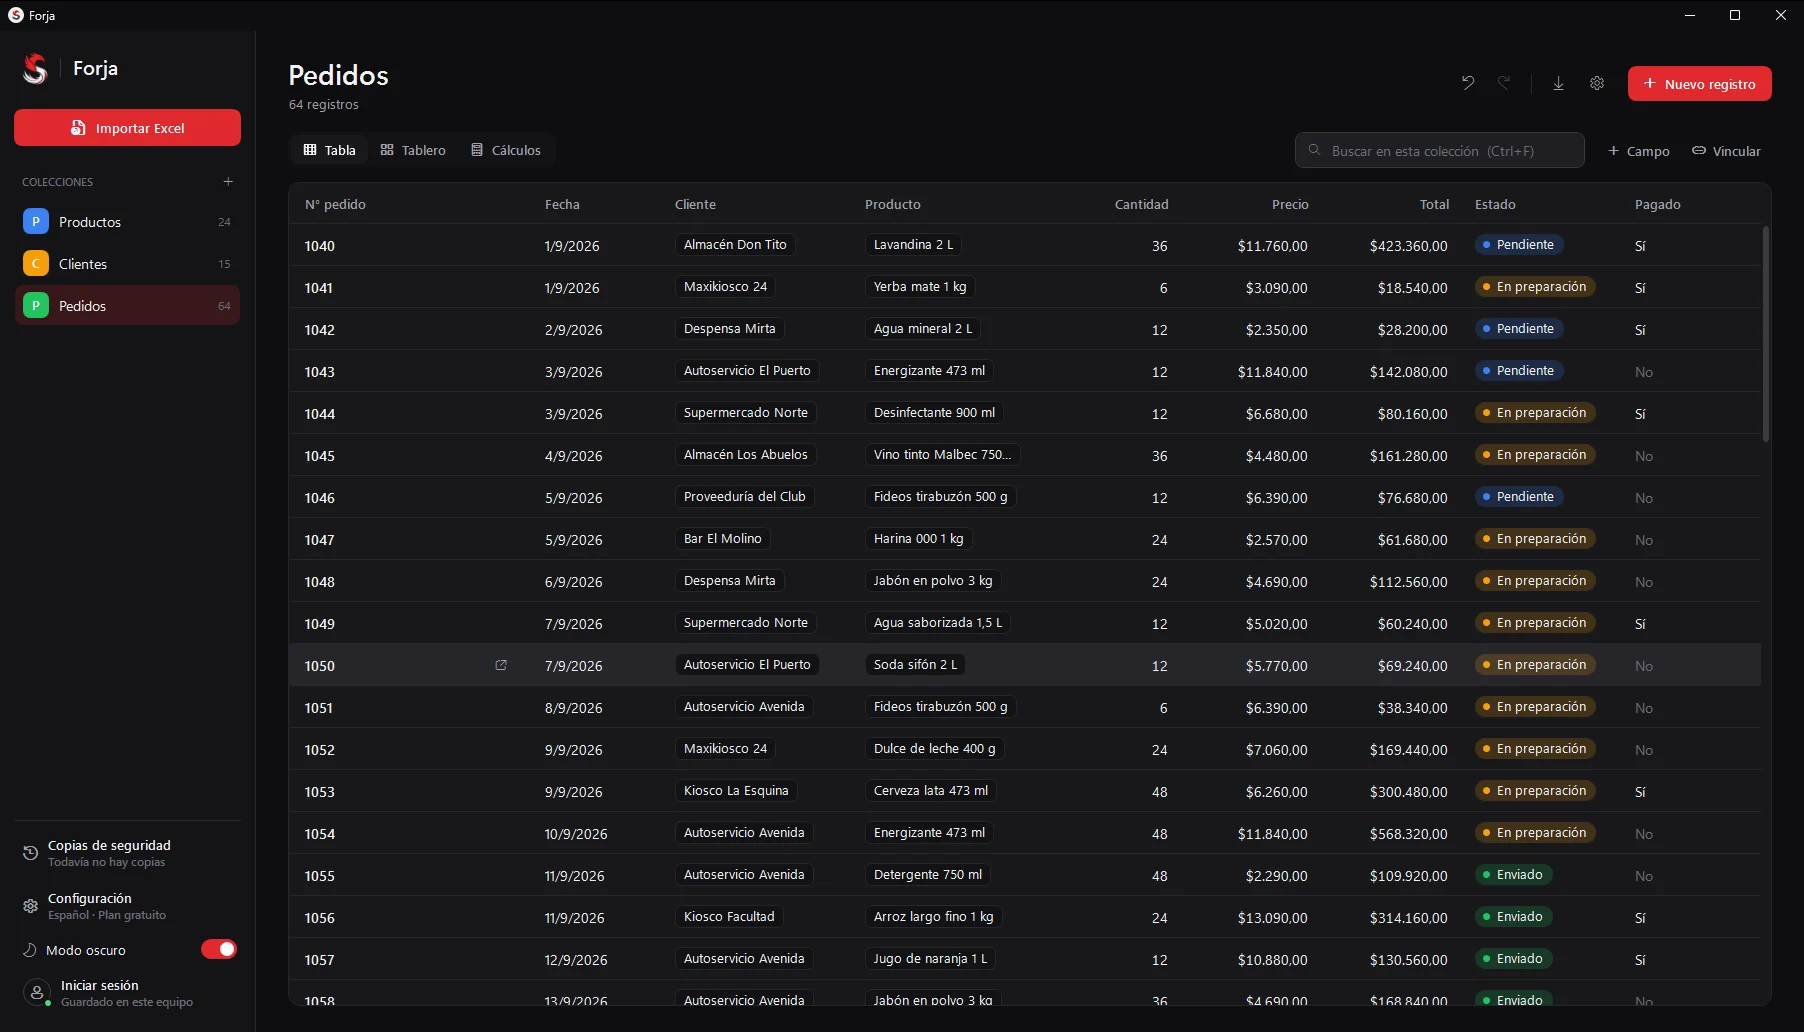Switch to the Cálculos tab

[x=506, y=150]
